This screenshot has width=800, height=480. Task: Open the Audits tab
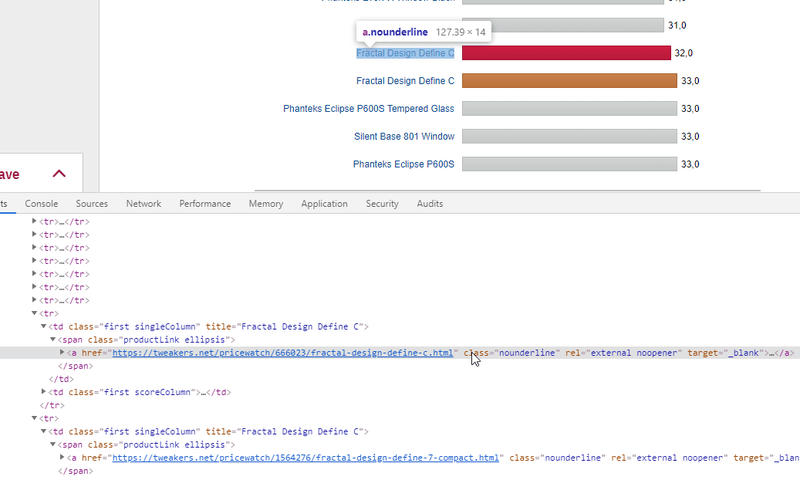click(x=430, y=204)
